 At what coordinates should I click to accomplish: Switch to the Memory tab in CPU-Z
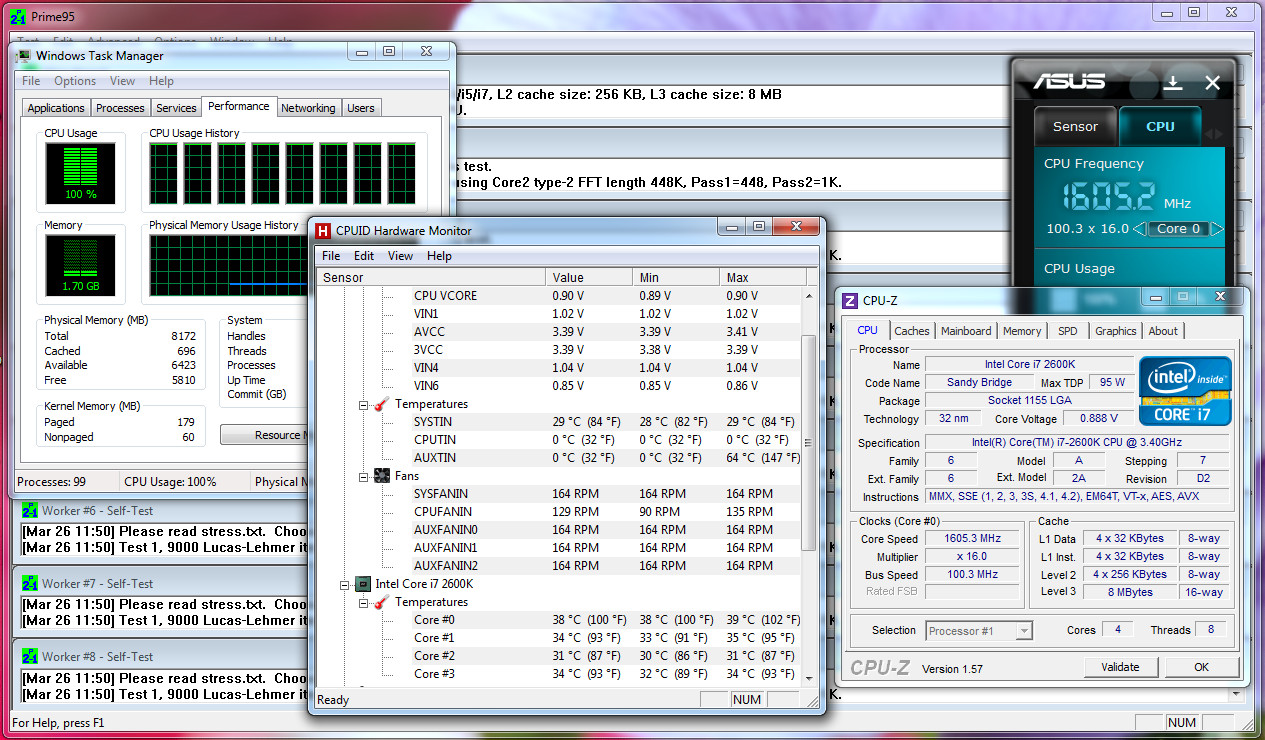point(1022,331)
